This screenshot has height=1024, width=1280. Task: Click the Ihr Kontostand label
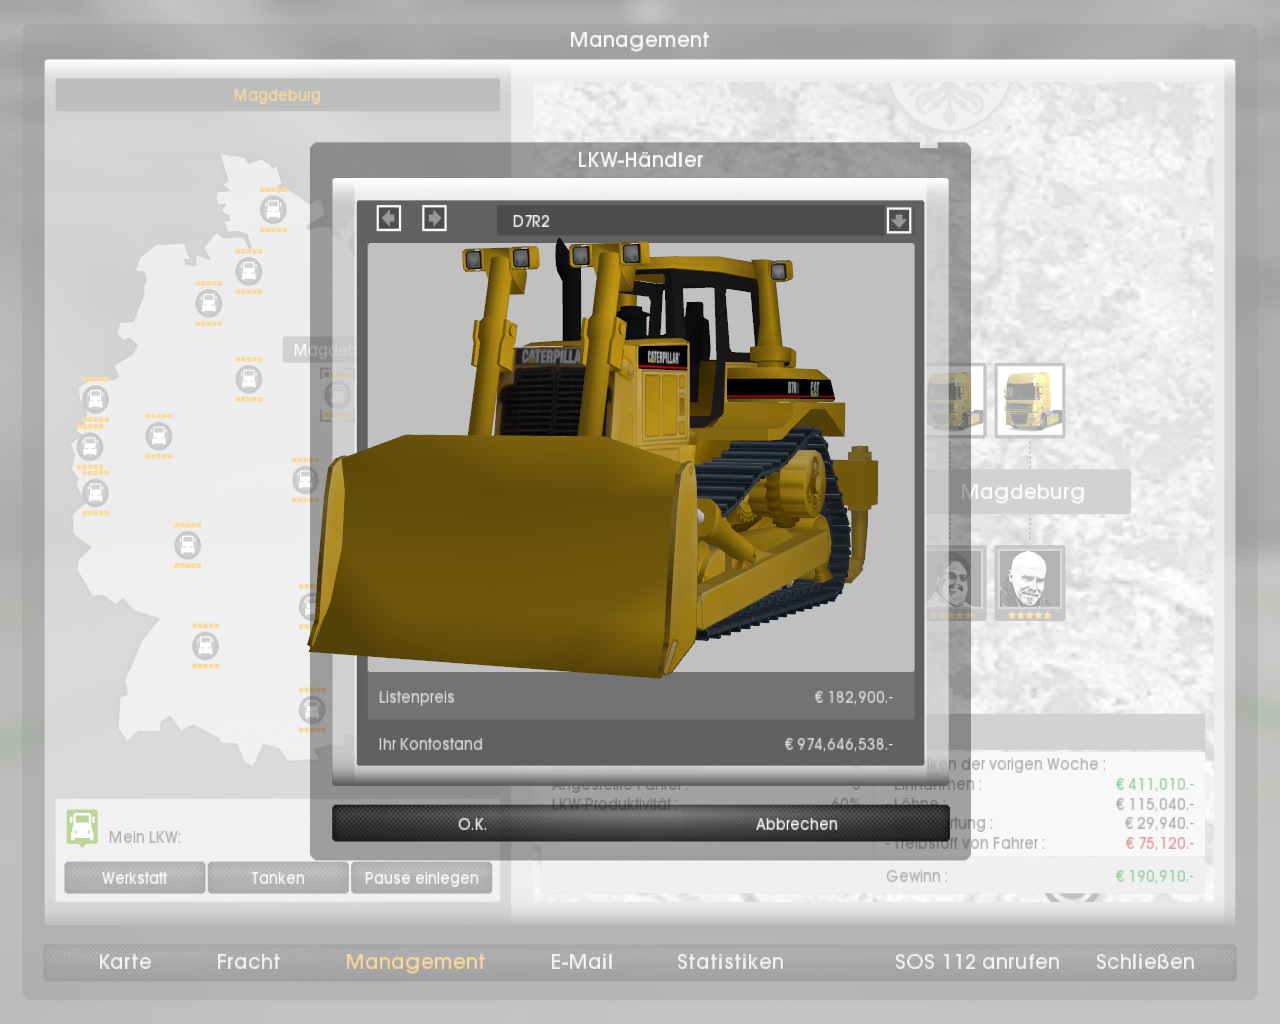430,744
